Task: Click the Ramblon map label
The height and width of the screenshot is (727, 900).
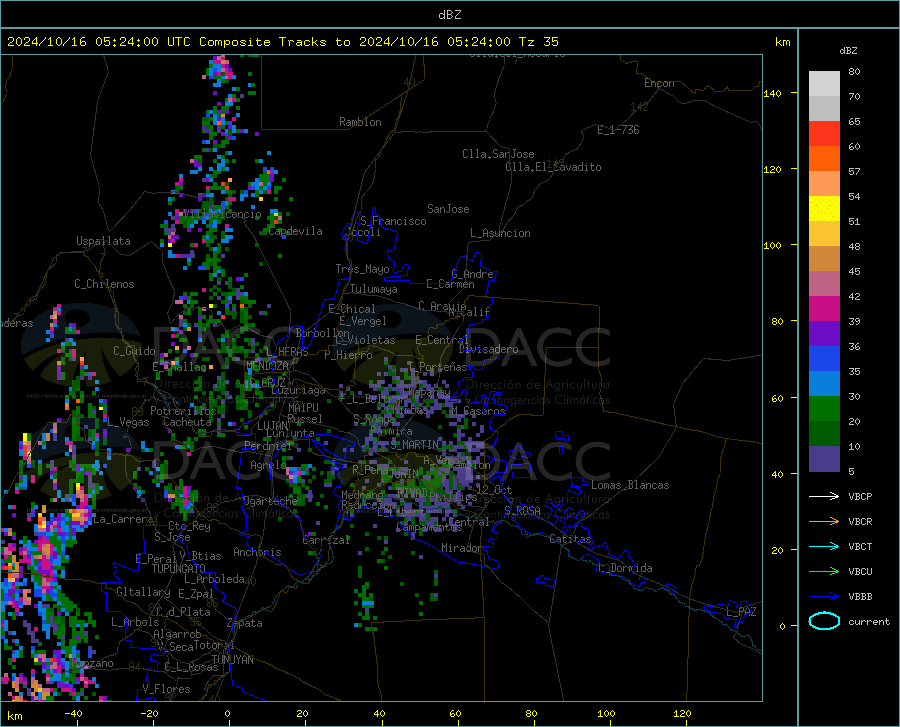Action: 360,122
